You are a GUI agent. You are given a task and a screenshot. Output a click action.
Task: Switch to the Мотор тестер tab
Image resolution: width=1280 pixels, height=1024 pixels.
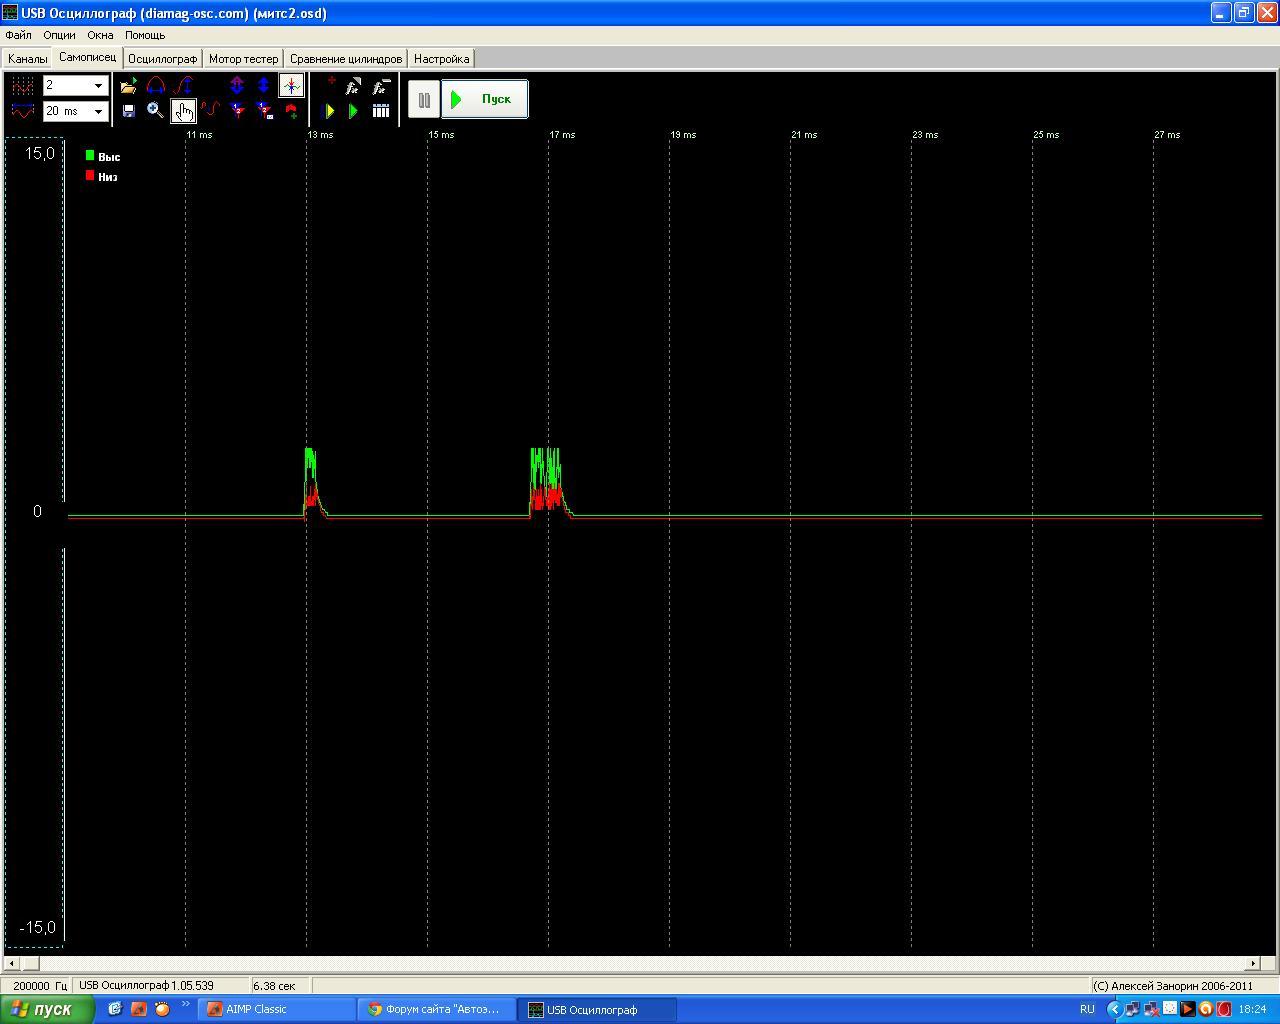pos(243,59)
